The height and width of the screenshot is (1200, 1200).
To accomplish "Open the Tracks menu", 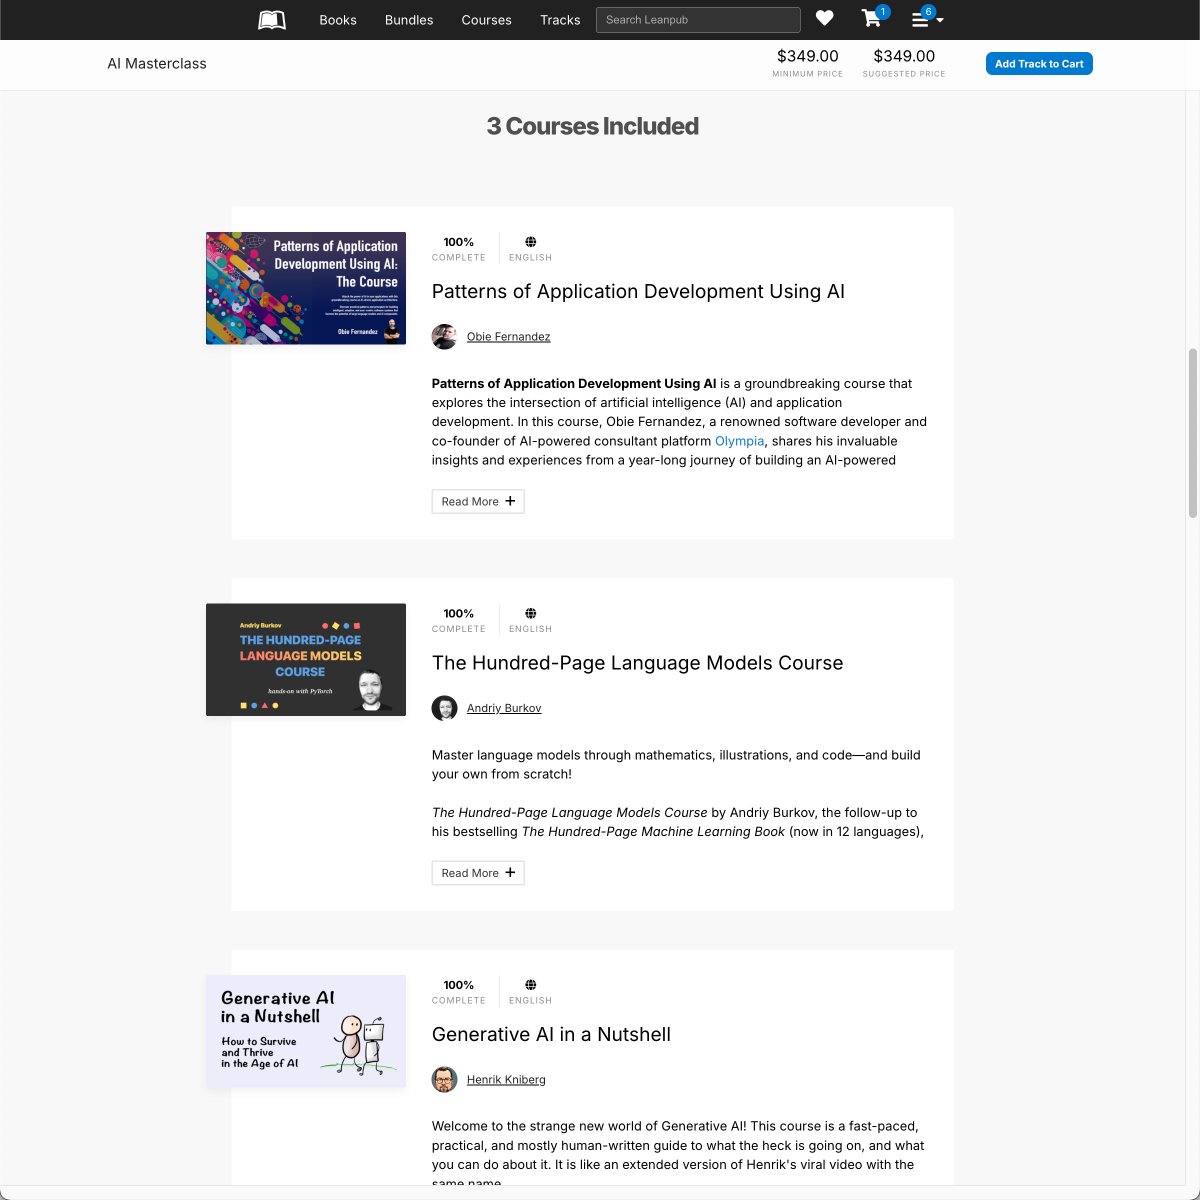I will pos(560,20).
